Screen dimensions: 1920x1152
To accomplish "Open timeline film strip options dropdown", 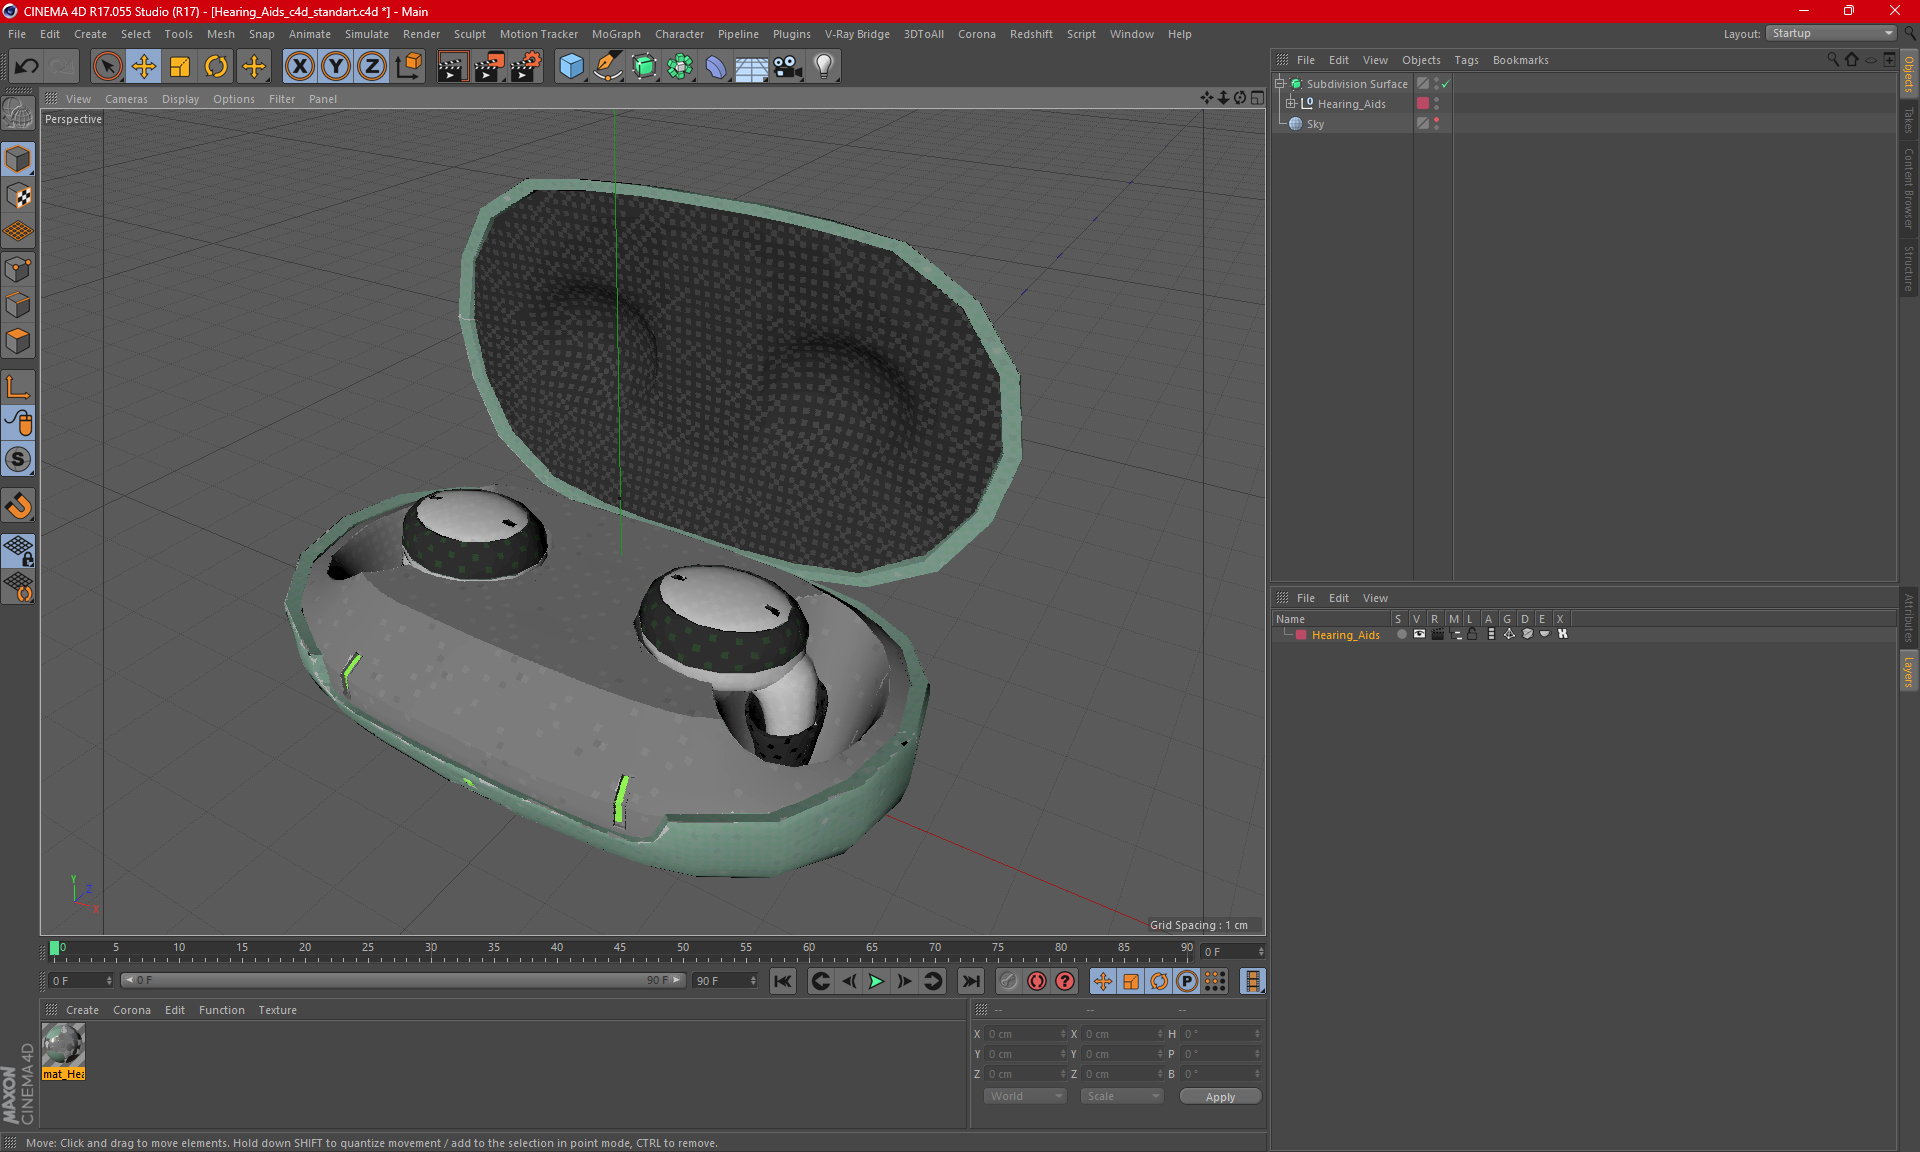I will (x=1252, y=981).
